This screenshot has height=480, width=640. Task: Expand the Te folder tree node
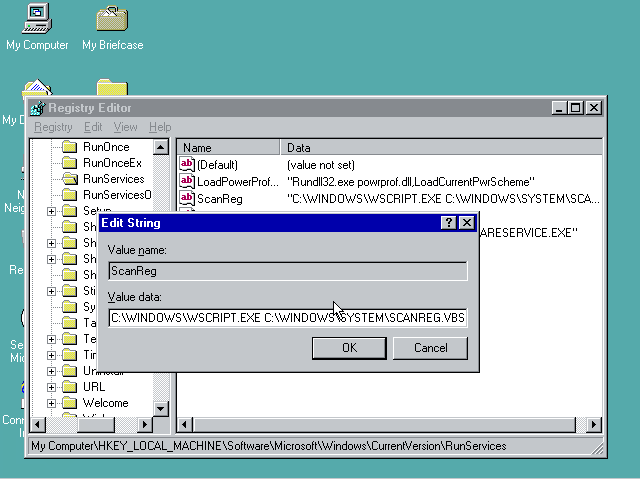click(51, 339)
